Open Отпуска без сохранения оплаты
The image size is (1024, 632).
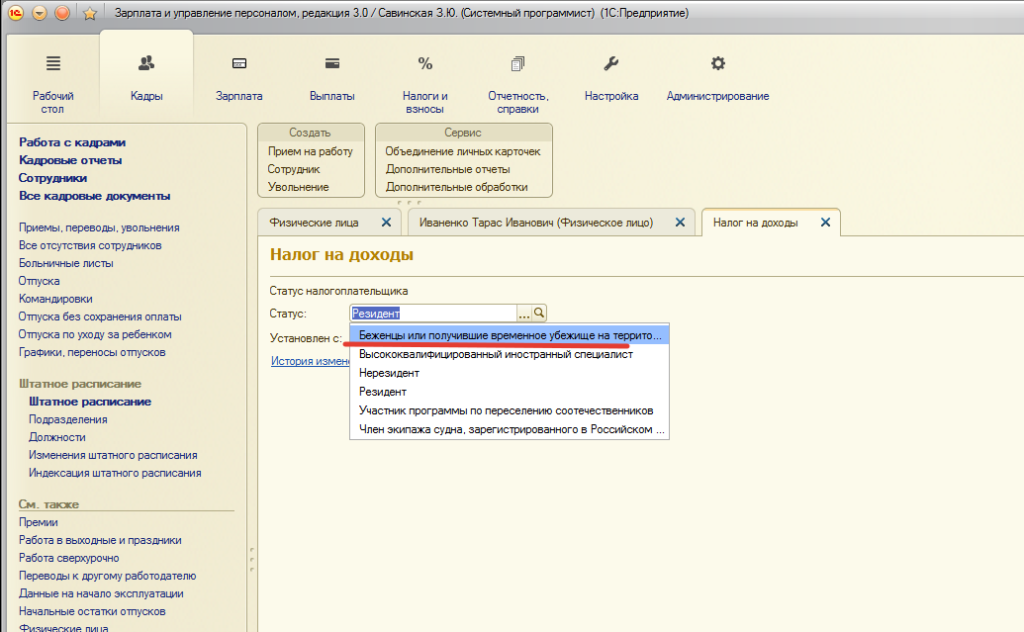point(100,317)
